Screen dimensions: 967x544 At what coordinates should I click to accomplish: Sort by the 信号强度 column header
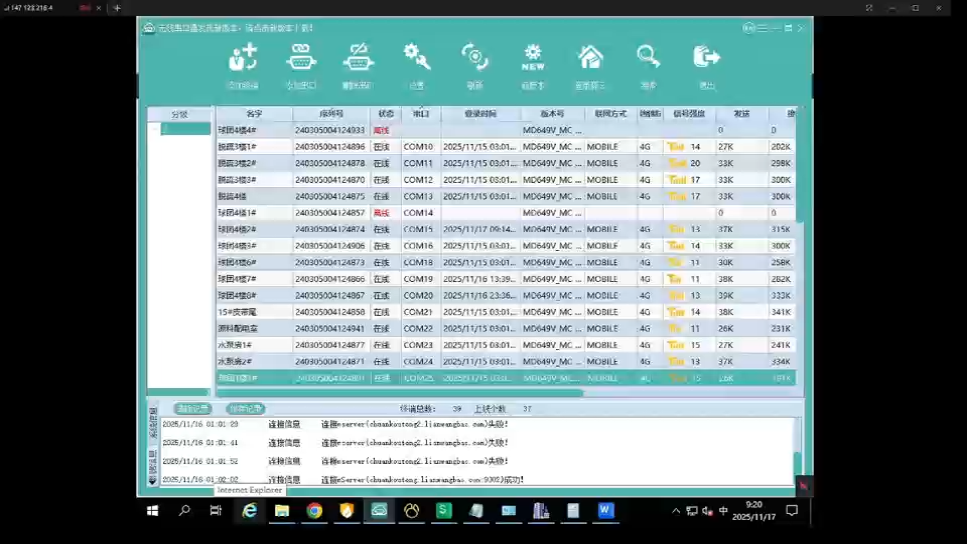(x=689, y=113)
